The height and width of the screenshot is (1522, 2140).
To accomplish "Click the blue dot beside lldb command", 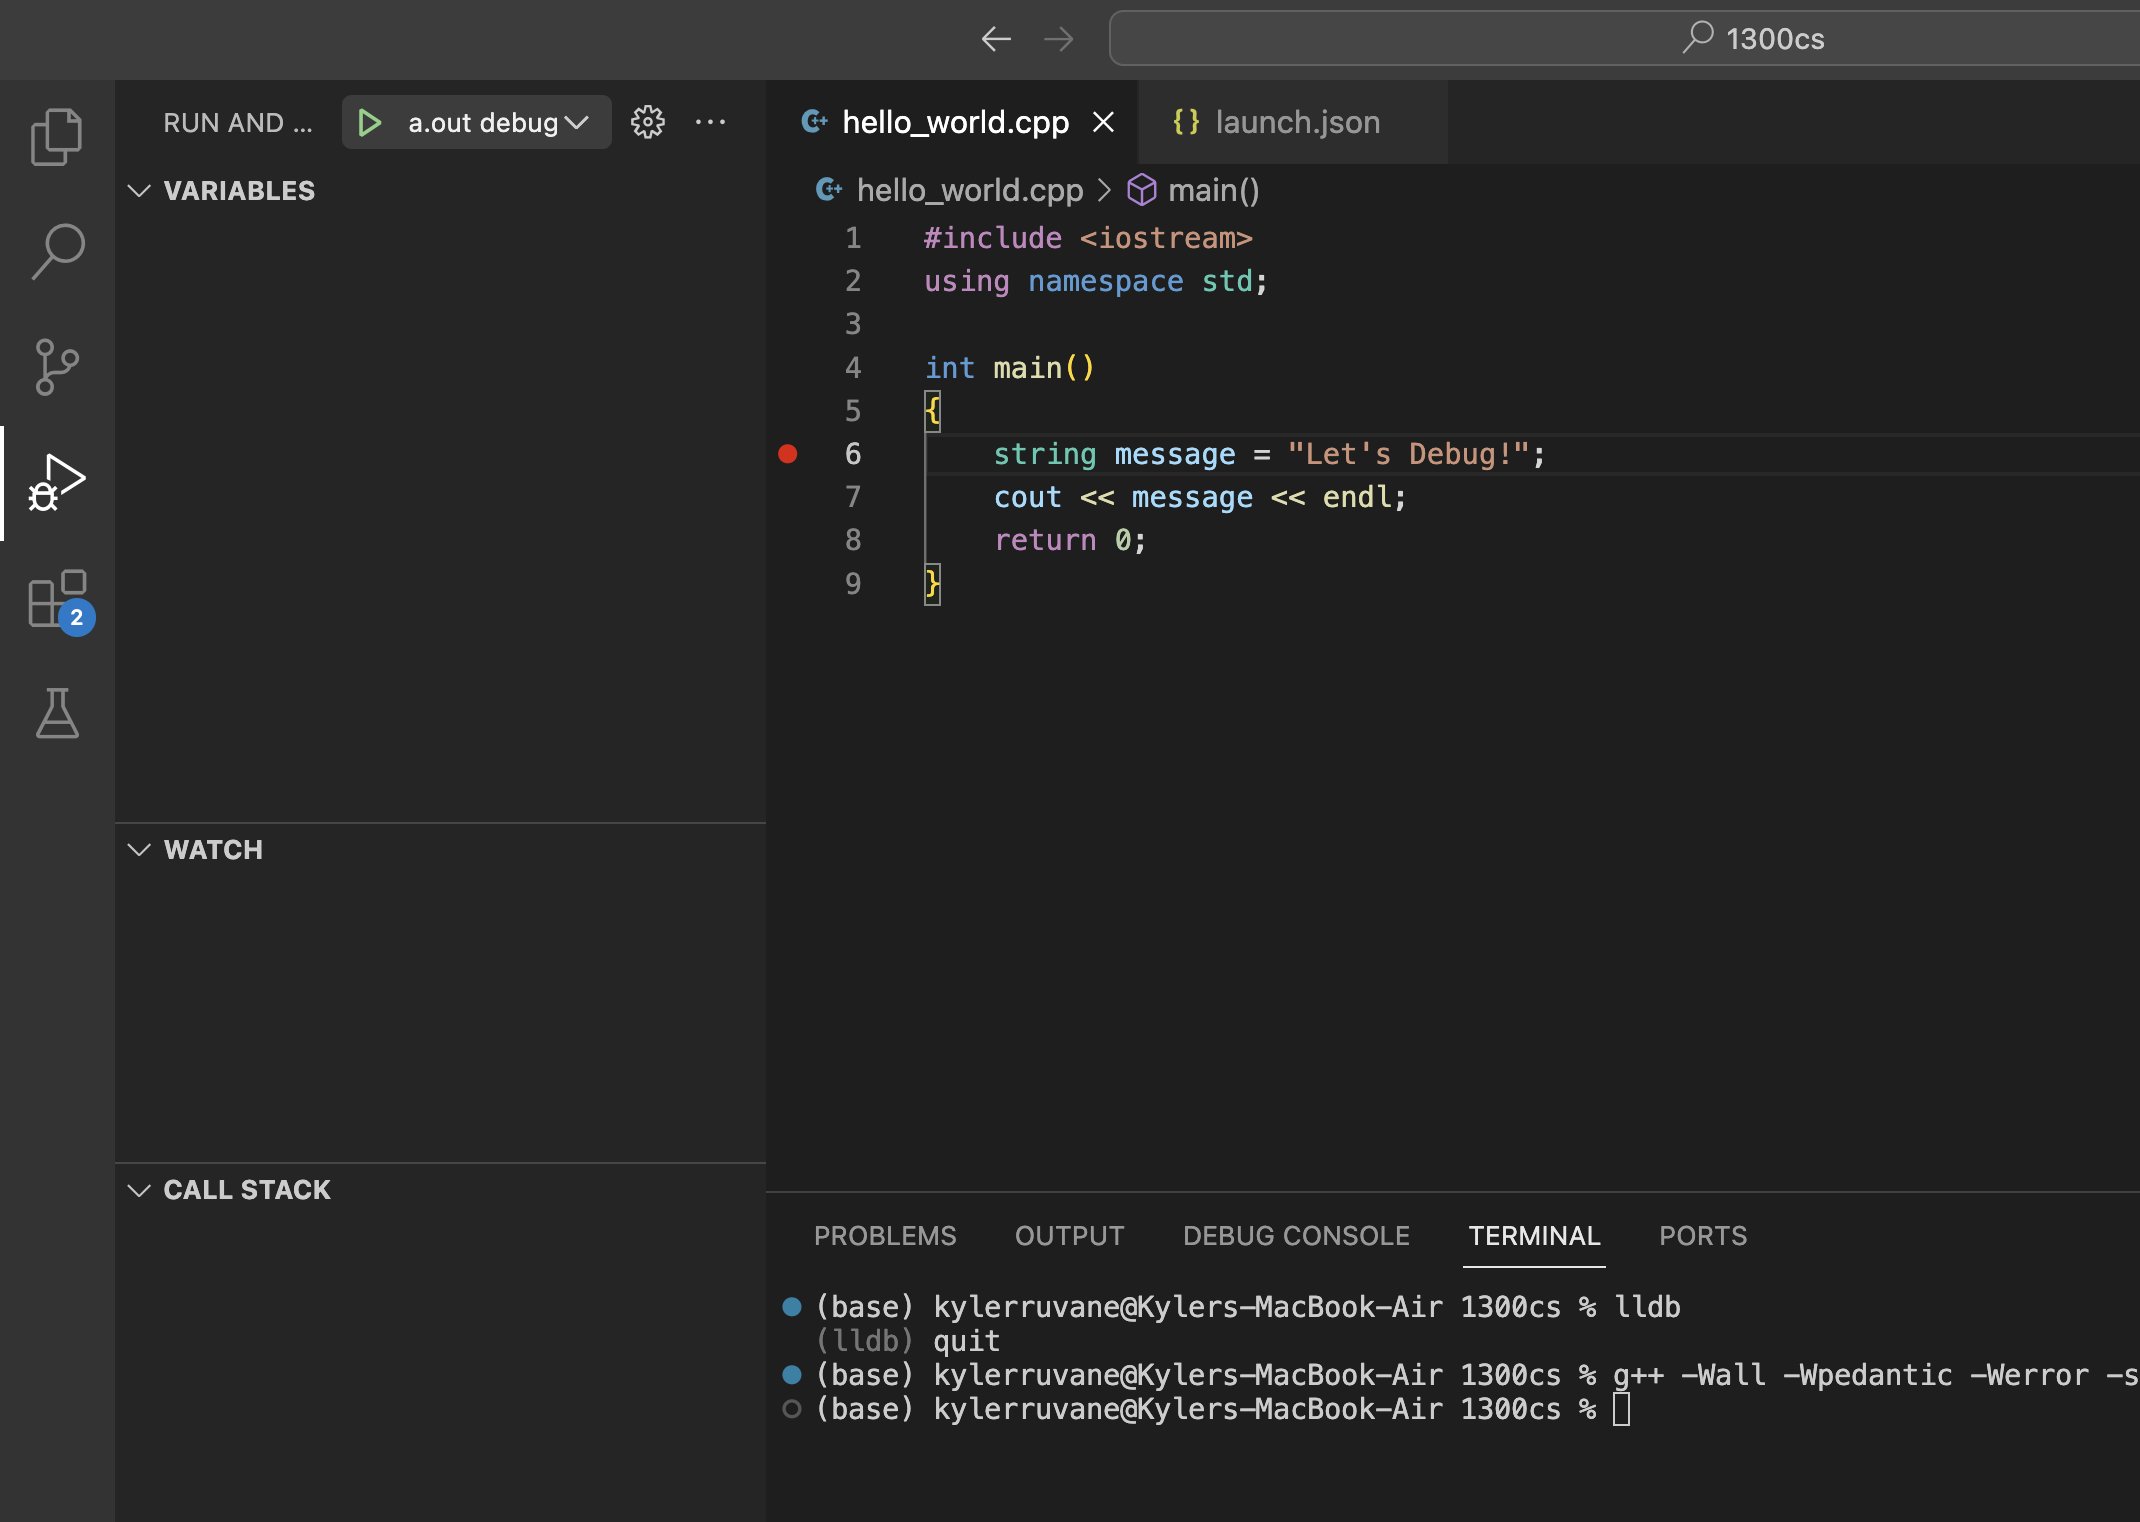I will [792, 1306].
